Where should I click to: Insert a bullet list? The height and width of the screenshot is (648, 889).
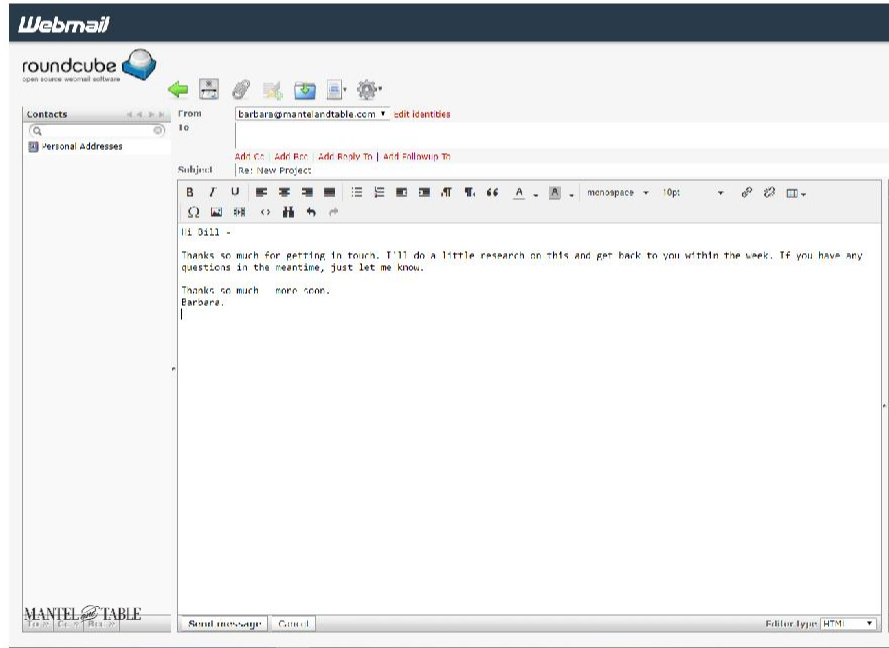357,193
